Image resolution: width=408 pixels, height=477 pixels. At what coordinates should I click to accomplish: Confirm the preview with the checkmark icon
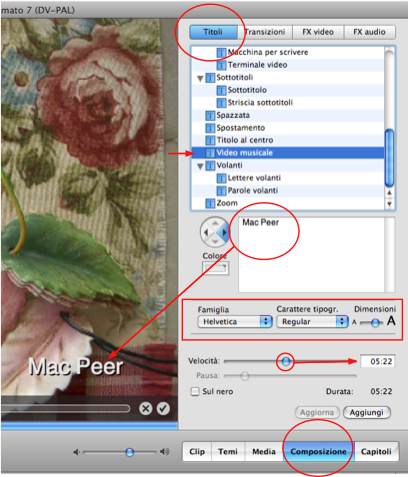[x=163, y=408]
